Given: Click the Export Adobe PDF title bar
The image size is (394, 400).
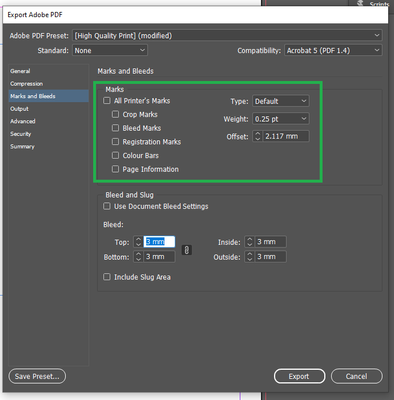Looking at the screenshot, I should click(x=195, y=15).
